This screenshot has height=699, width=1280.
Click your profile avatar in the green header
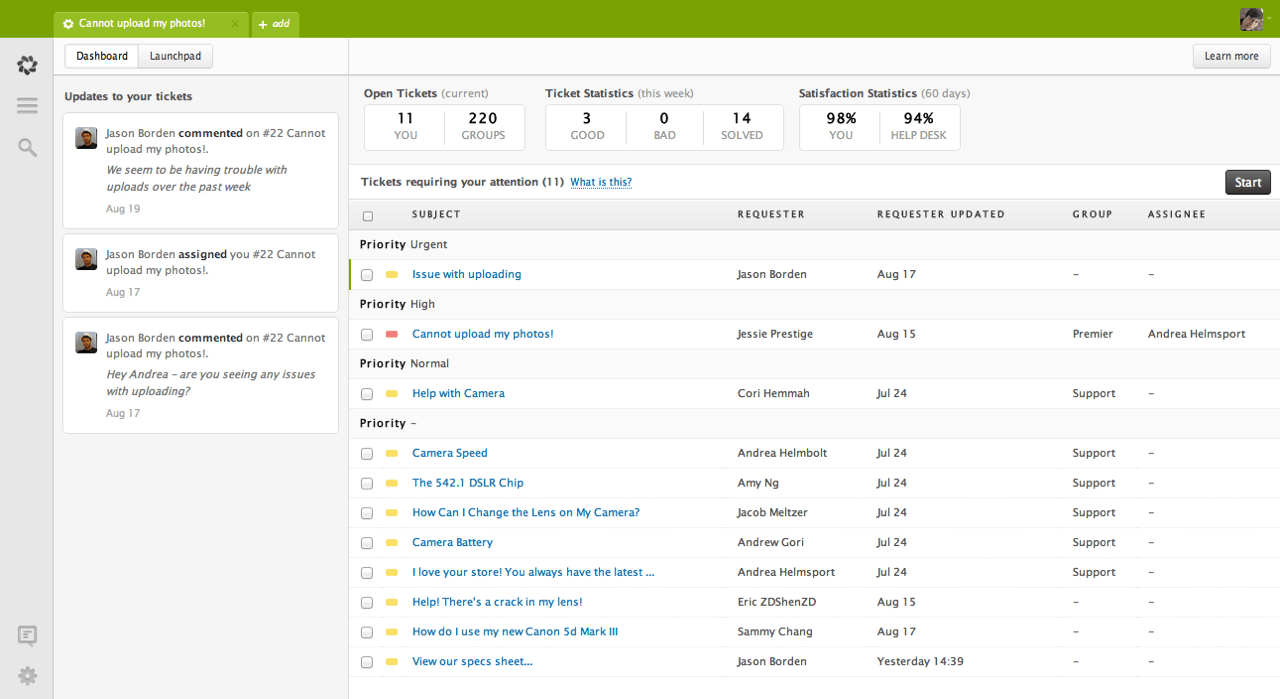click(x=1251, y=19)
